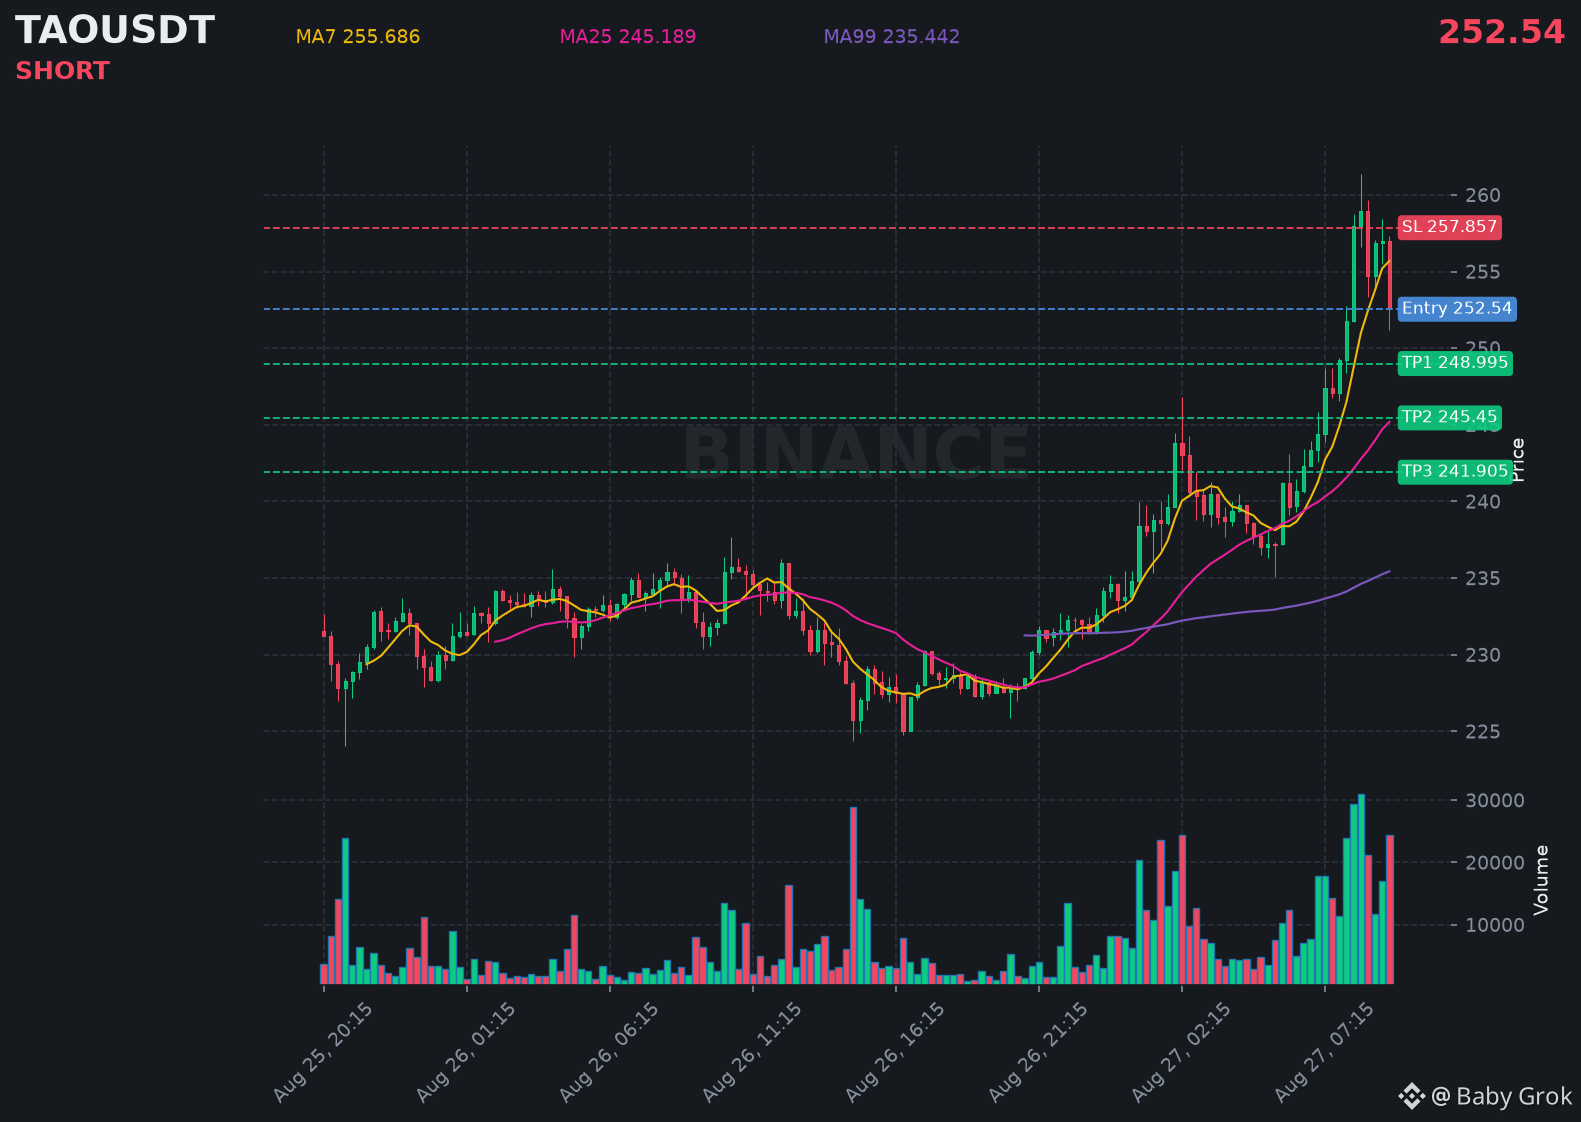
Task: Click the Aug 26, 21:15 time axis label
Action: [x=1038, y=1053]
